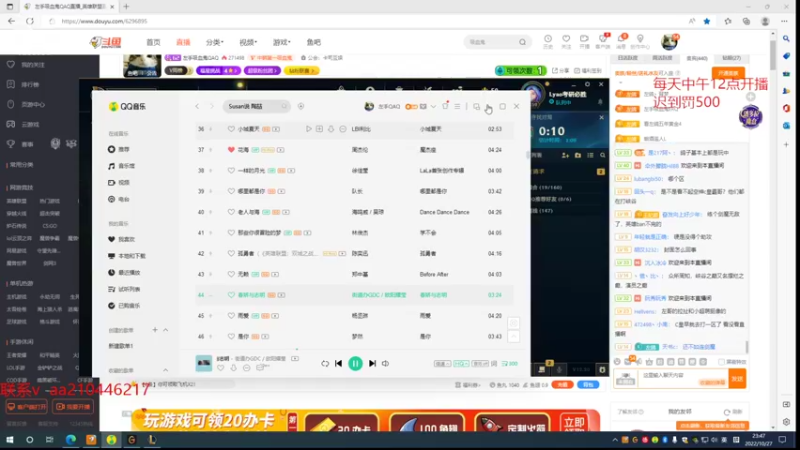Open listen-to-identify icon beside search box
The height and width of the screenshot is (450, 800).
[301, 106]
